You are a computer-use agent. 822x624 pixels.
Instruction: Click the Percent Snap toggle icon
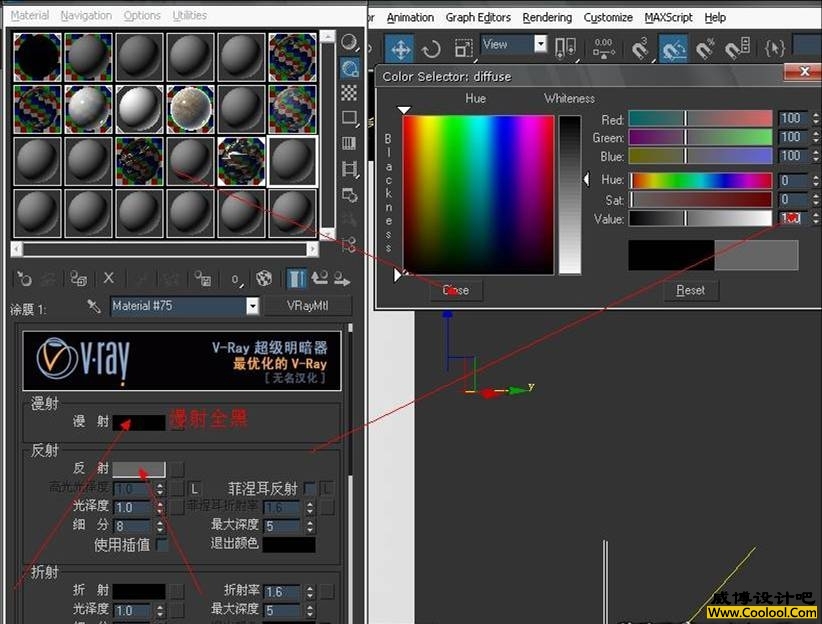[x=706, y=48]
